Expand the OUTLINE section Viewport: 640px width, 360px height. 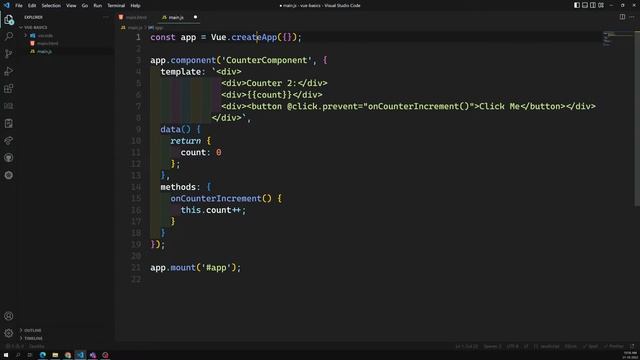click(32, 330)
